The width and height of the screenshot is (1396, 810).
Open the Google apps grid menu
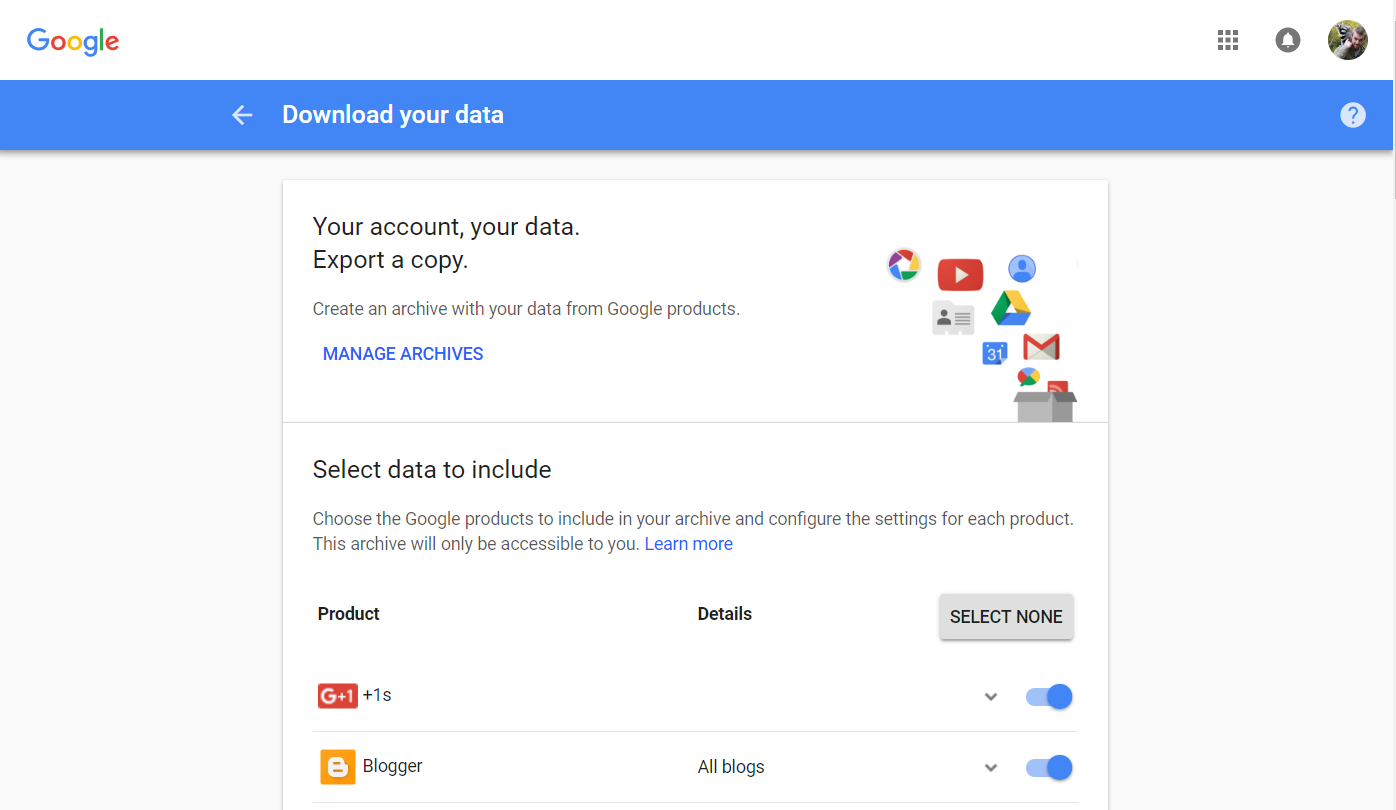(x=1227, y=40)
